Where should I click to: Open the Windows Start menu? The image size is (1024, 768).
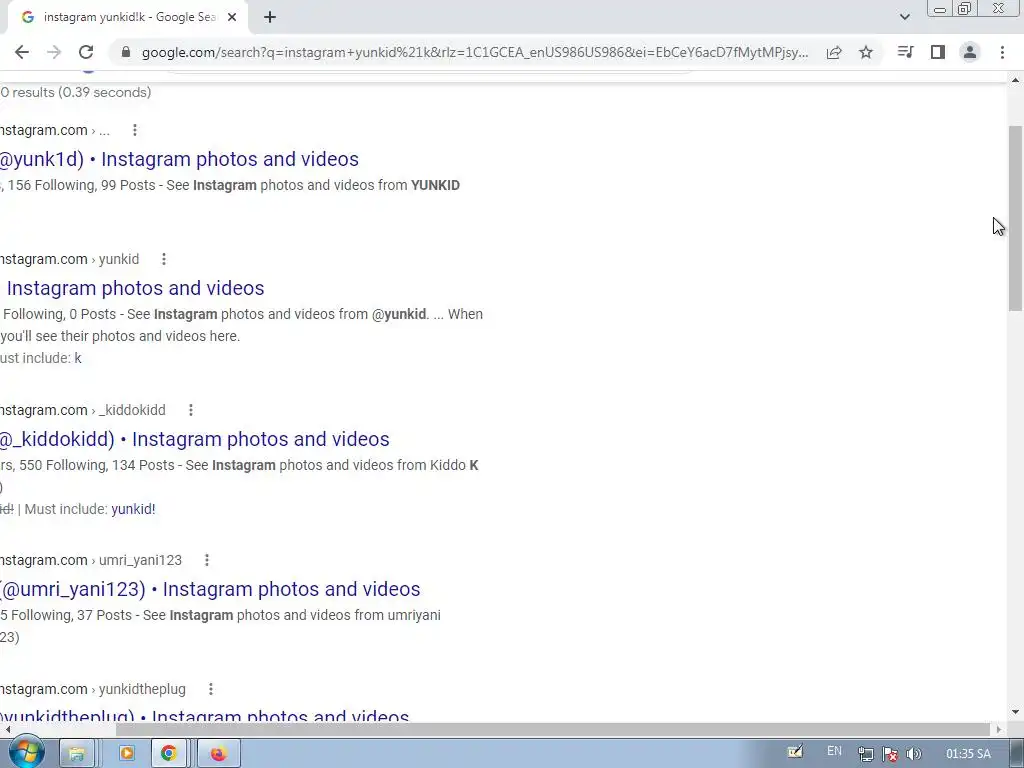click(27, 753)
